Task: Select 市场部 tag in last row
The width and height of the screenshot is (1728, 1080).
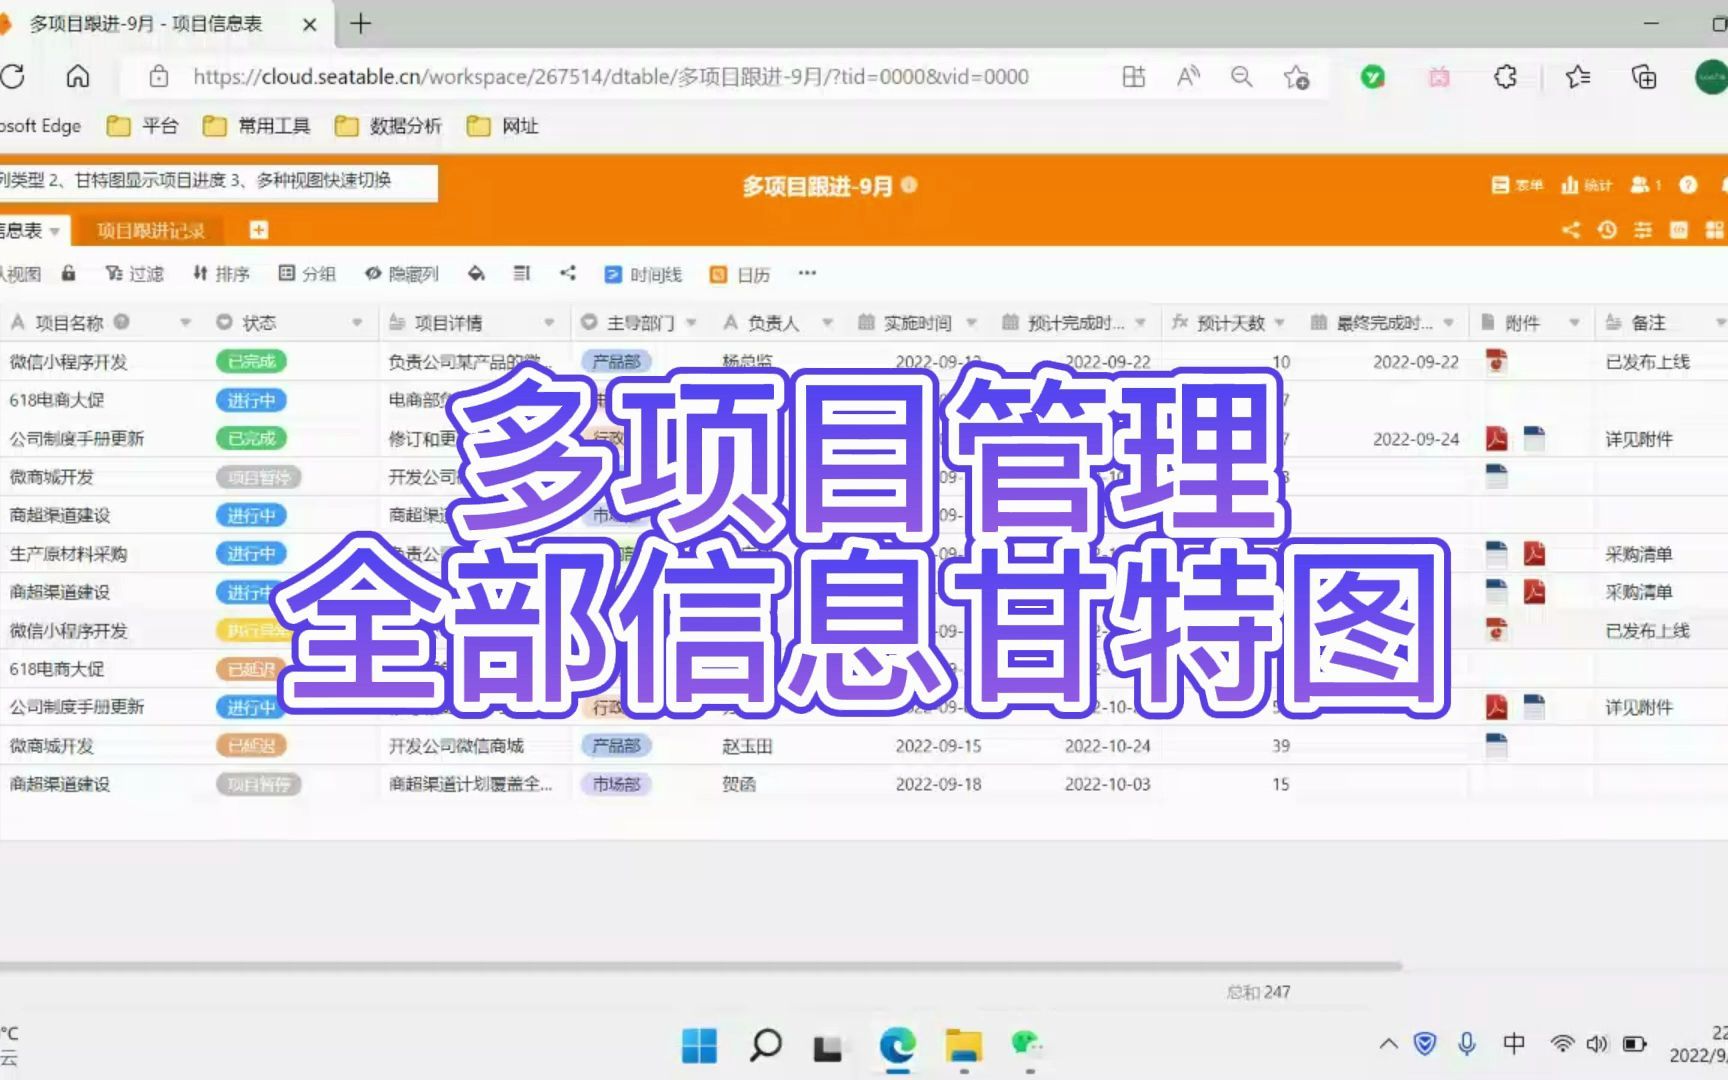Action: (616, 784)
